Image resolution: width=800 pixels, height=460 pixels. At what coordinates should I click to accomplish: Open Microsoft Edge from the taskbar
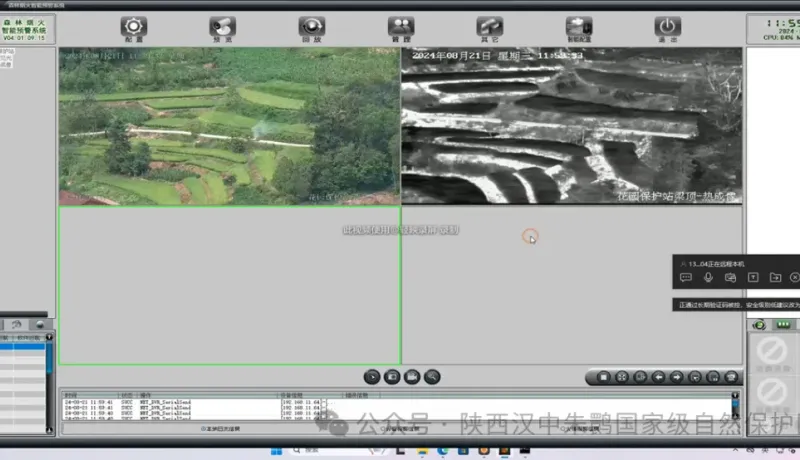(443, 451)
